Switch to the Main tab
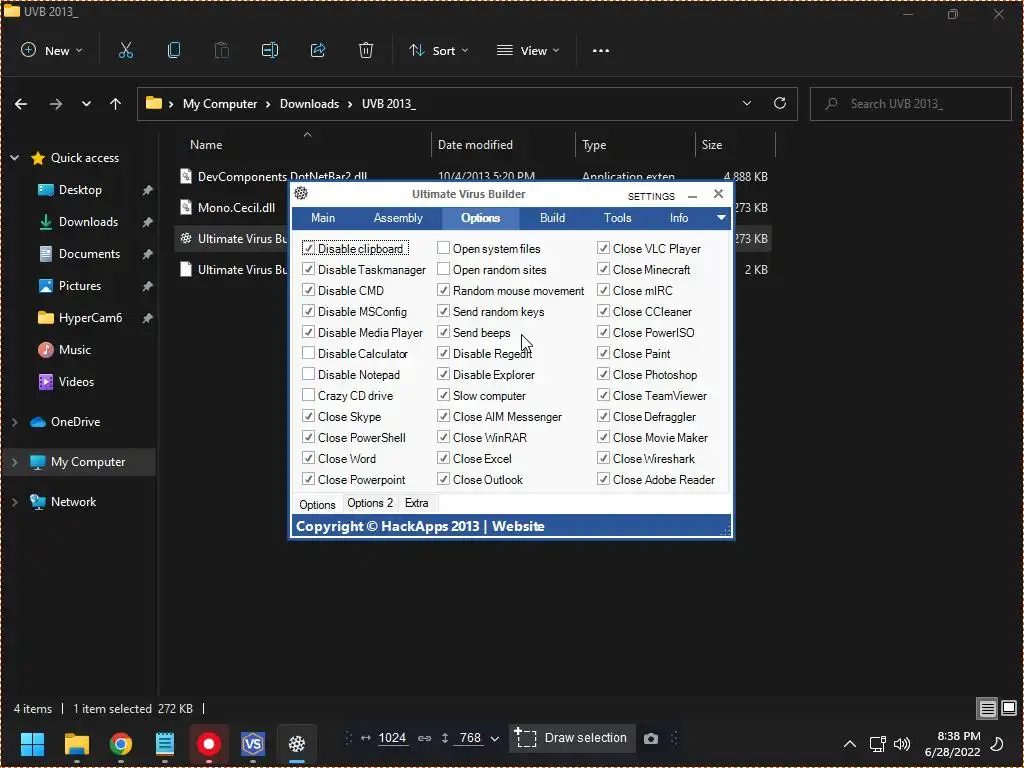 point(323,218)
